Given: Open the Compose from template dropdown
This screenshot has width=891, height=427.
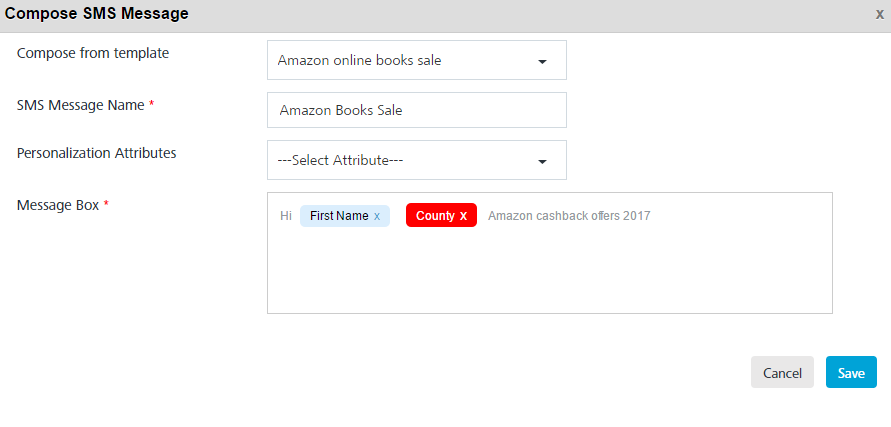Looking at the screenshot, I should tap(417, 60).
